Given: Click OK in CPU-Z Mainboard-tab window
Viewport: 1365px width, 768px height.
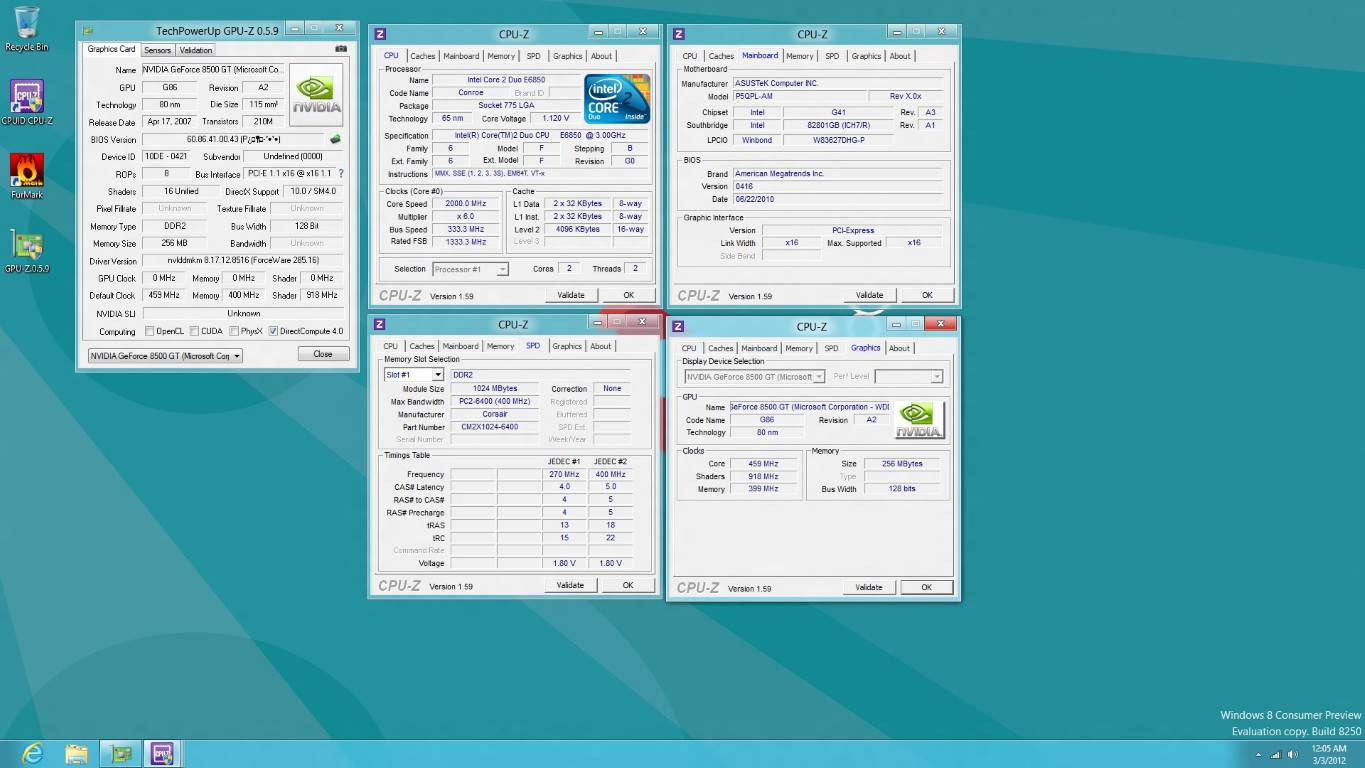Looking at the screenshot, I should pos(927,295).
